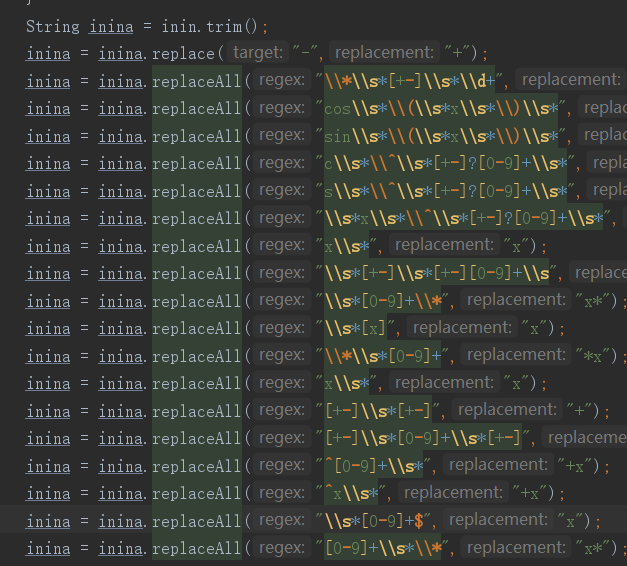Click the 'String' type keyword
627x566 pixels.
pos(53,27)
